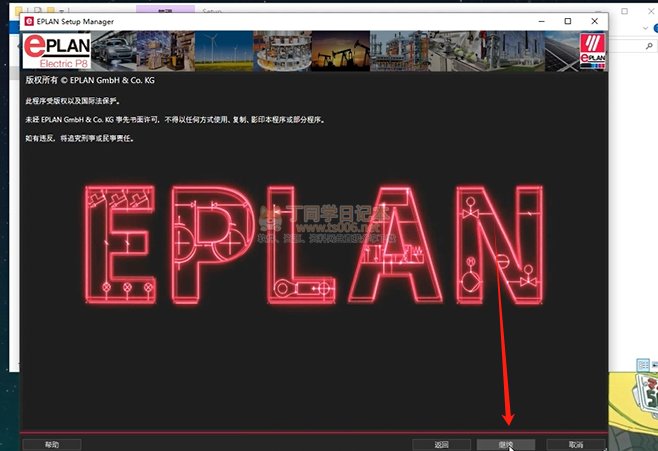Maximize the background Explorer window
The image size is (658, 451).
(x=624, y=11)
